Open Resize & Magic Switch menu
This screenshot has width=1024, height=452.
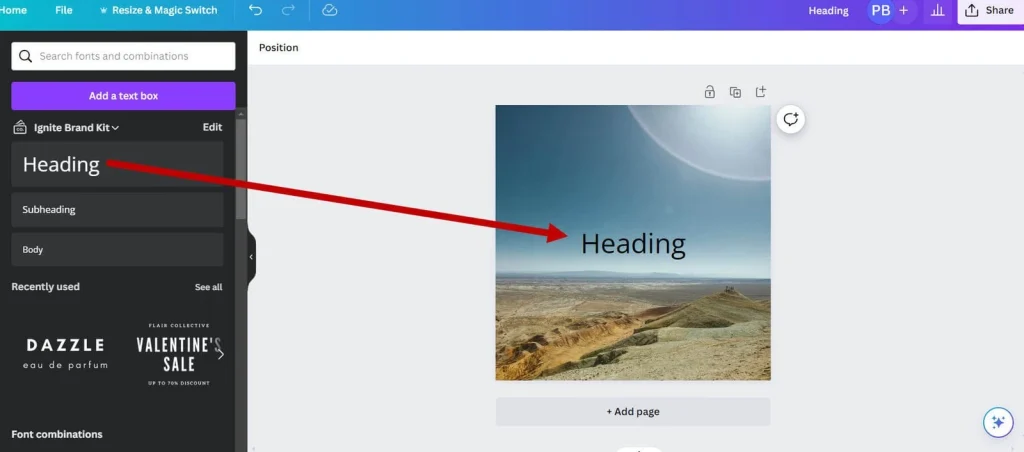tap(158, 10)
